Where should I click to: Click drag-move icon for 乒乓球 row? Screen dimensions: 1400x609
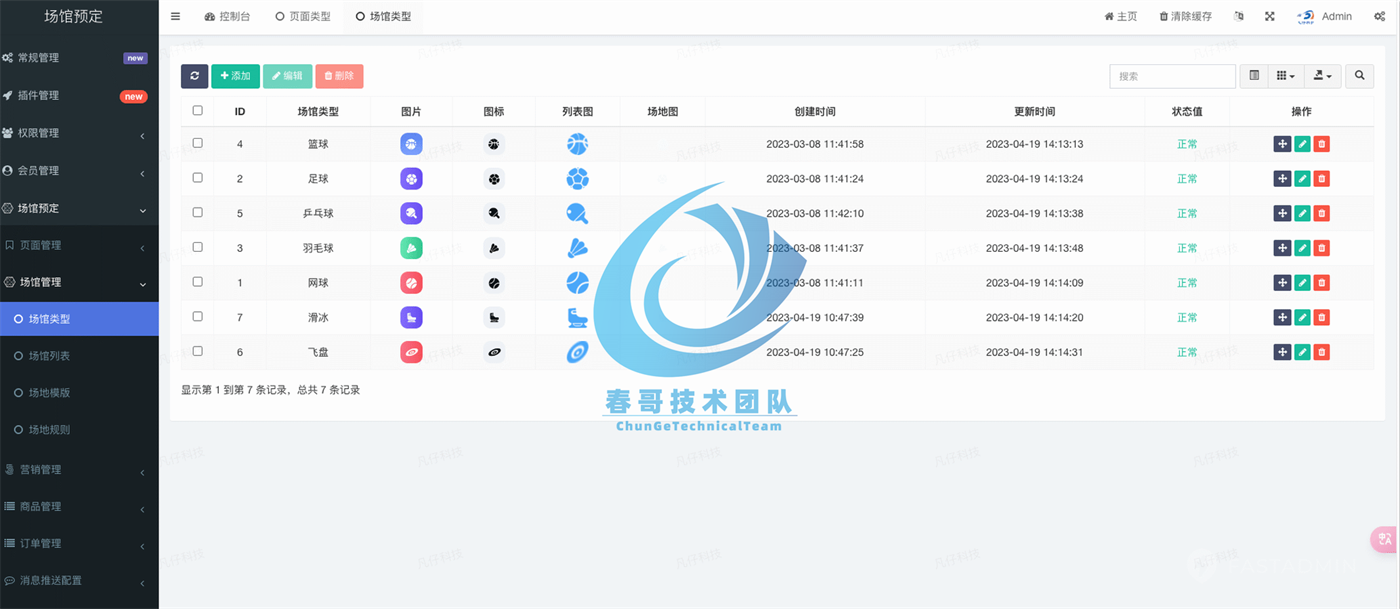click(1282, 213)
